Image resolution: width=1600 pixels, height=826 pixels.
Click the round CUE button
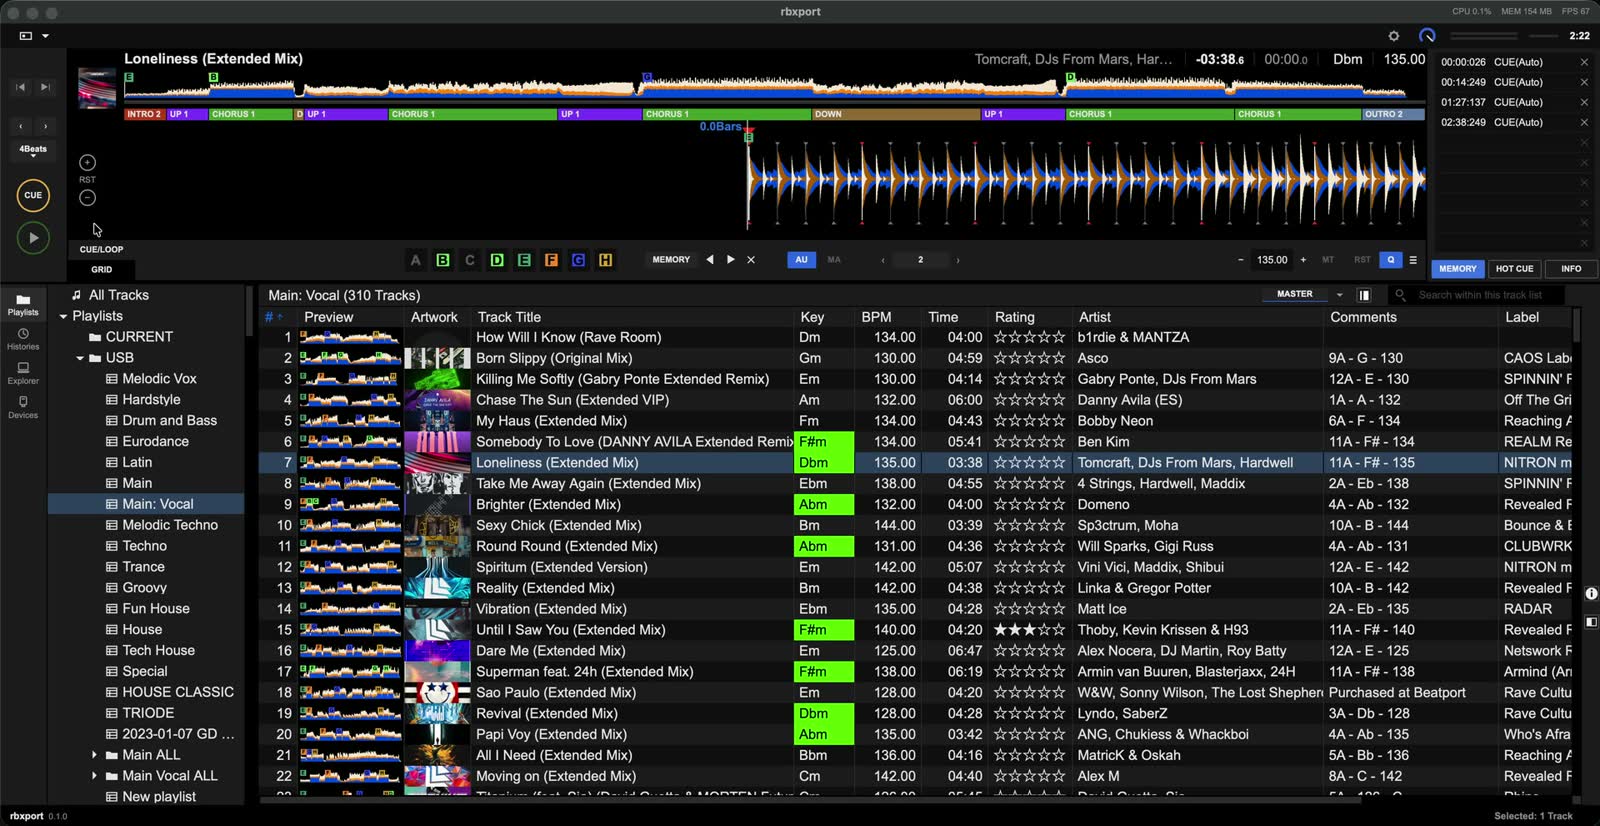(33, 195)
